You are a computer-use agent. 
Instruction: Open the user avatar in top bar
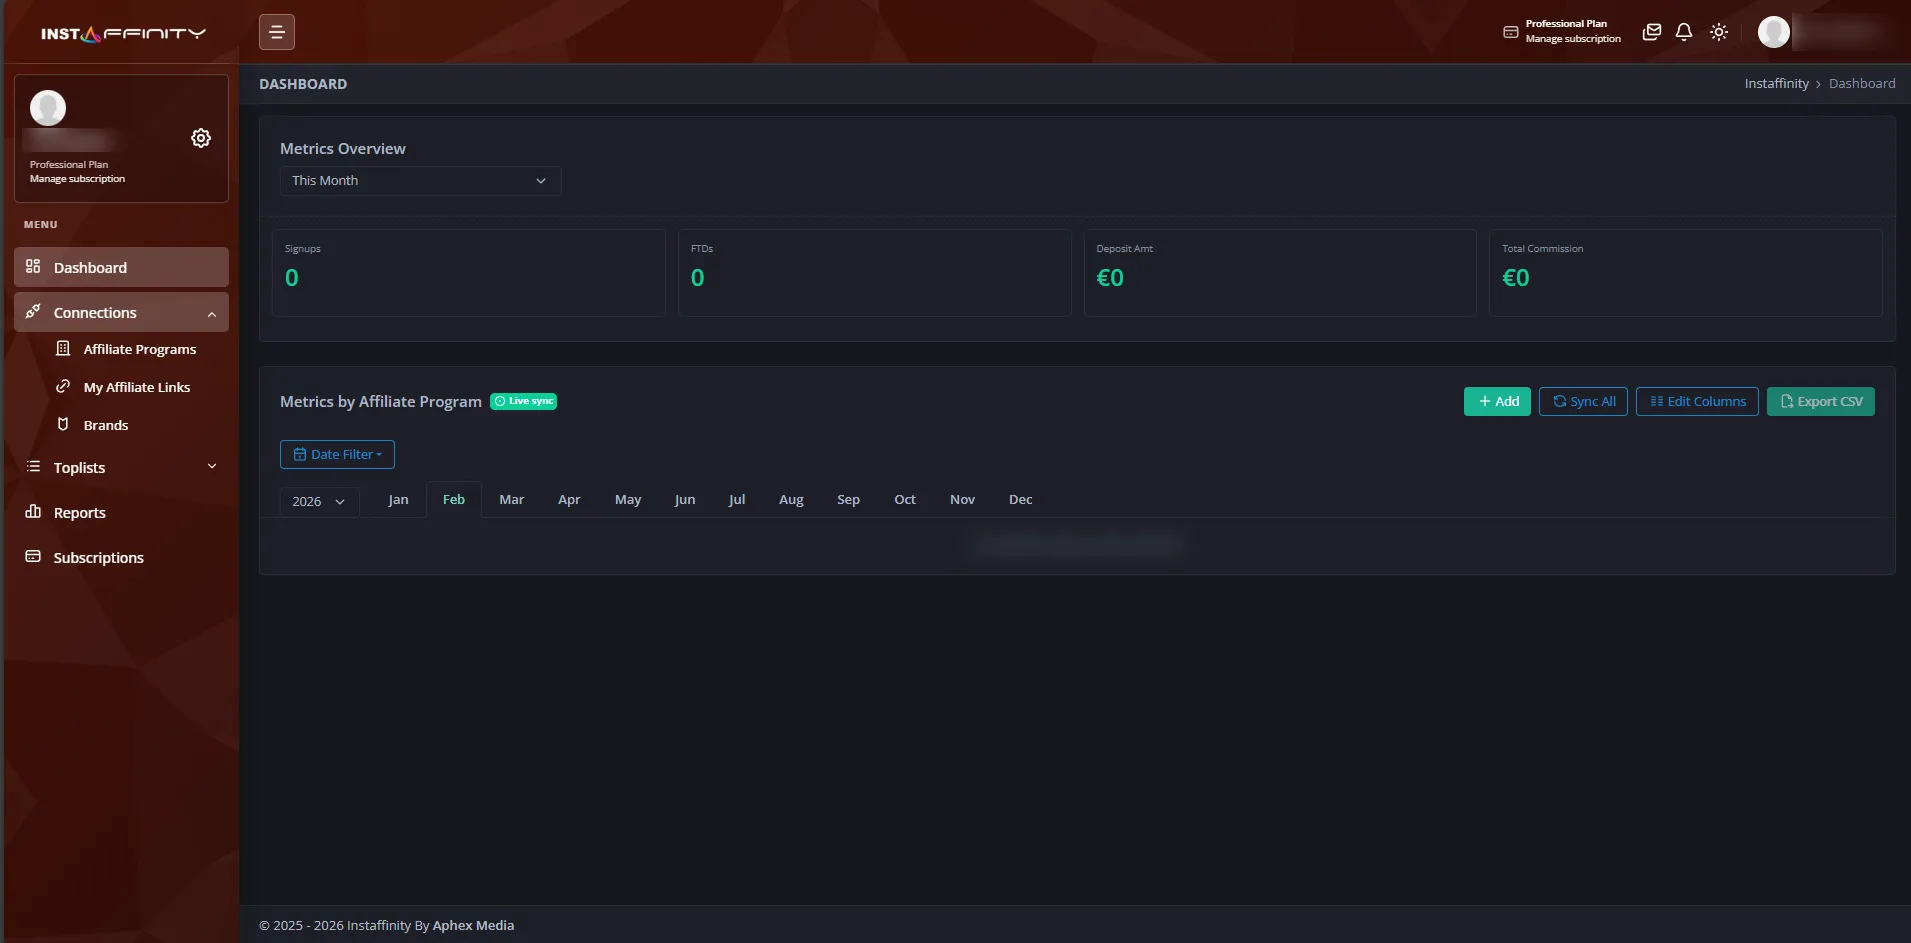coord(1773,32)
